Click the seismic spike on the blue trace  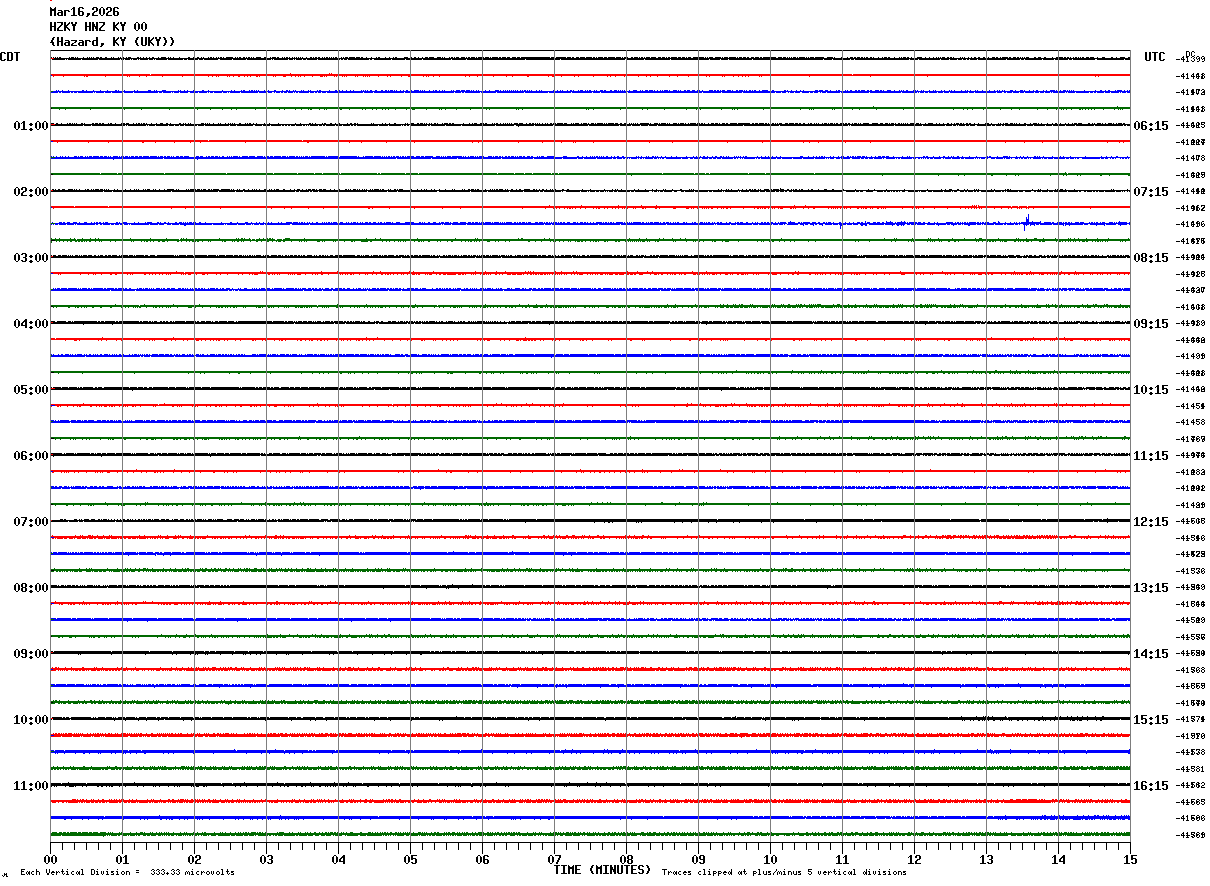(x=1026, y=222)
